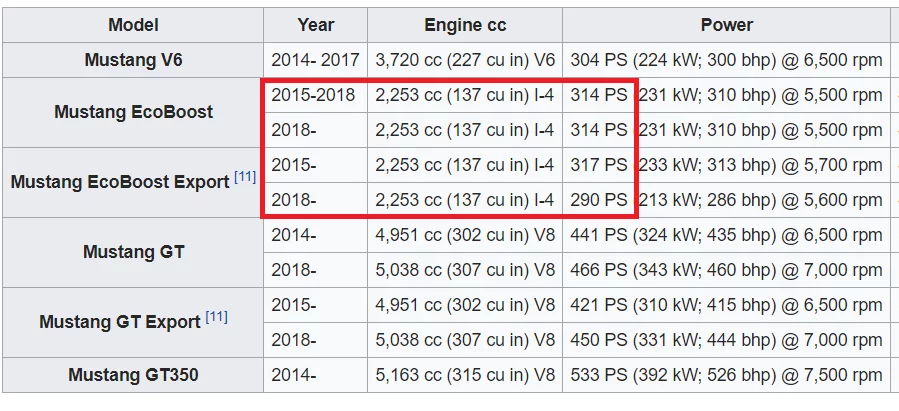
Task: Click the 290 PS power value
Action: click(599, 200)
